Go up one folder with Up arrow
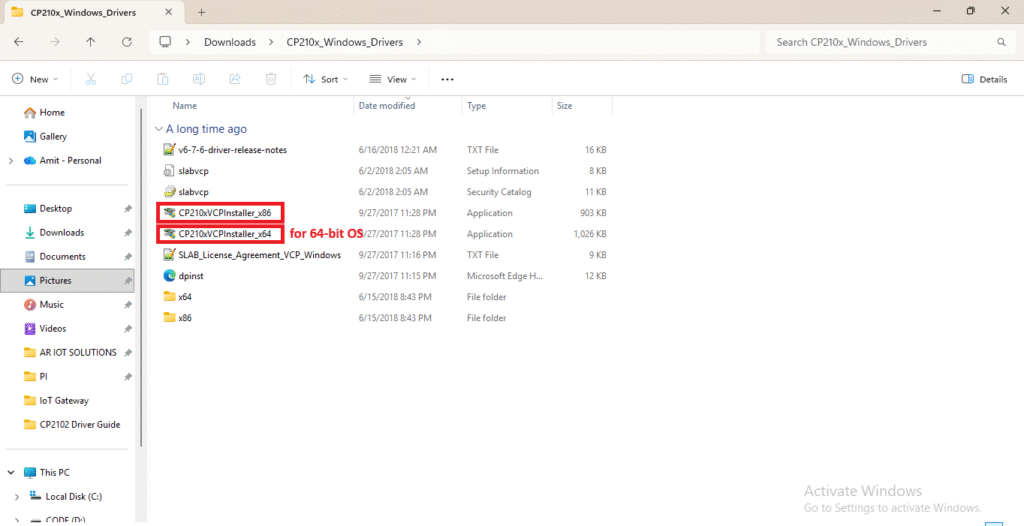This screenshot has height=526, width=1024. click(91, 42)
